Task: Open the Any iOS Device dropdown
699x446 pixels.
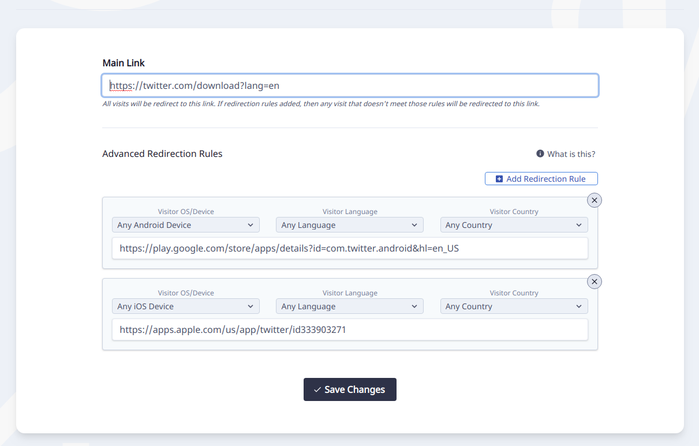Action: (185, 306)
